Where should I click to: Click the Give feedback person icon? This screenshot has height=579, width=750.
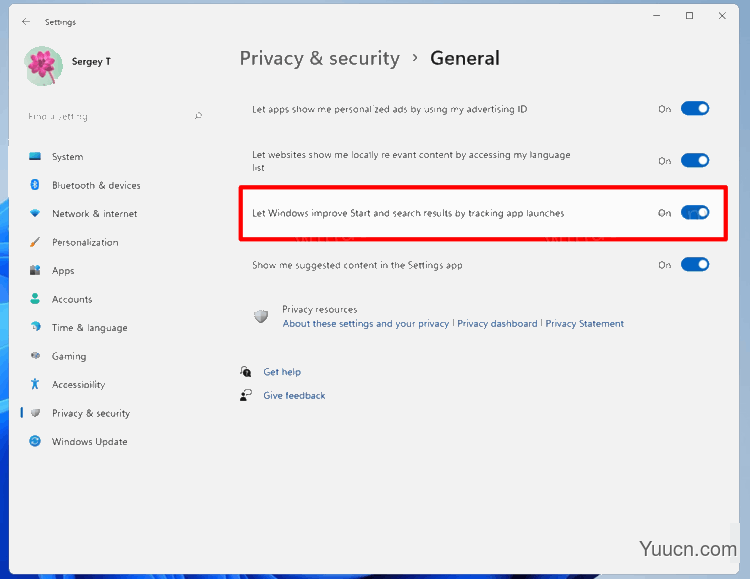[246, 395]
